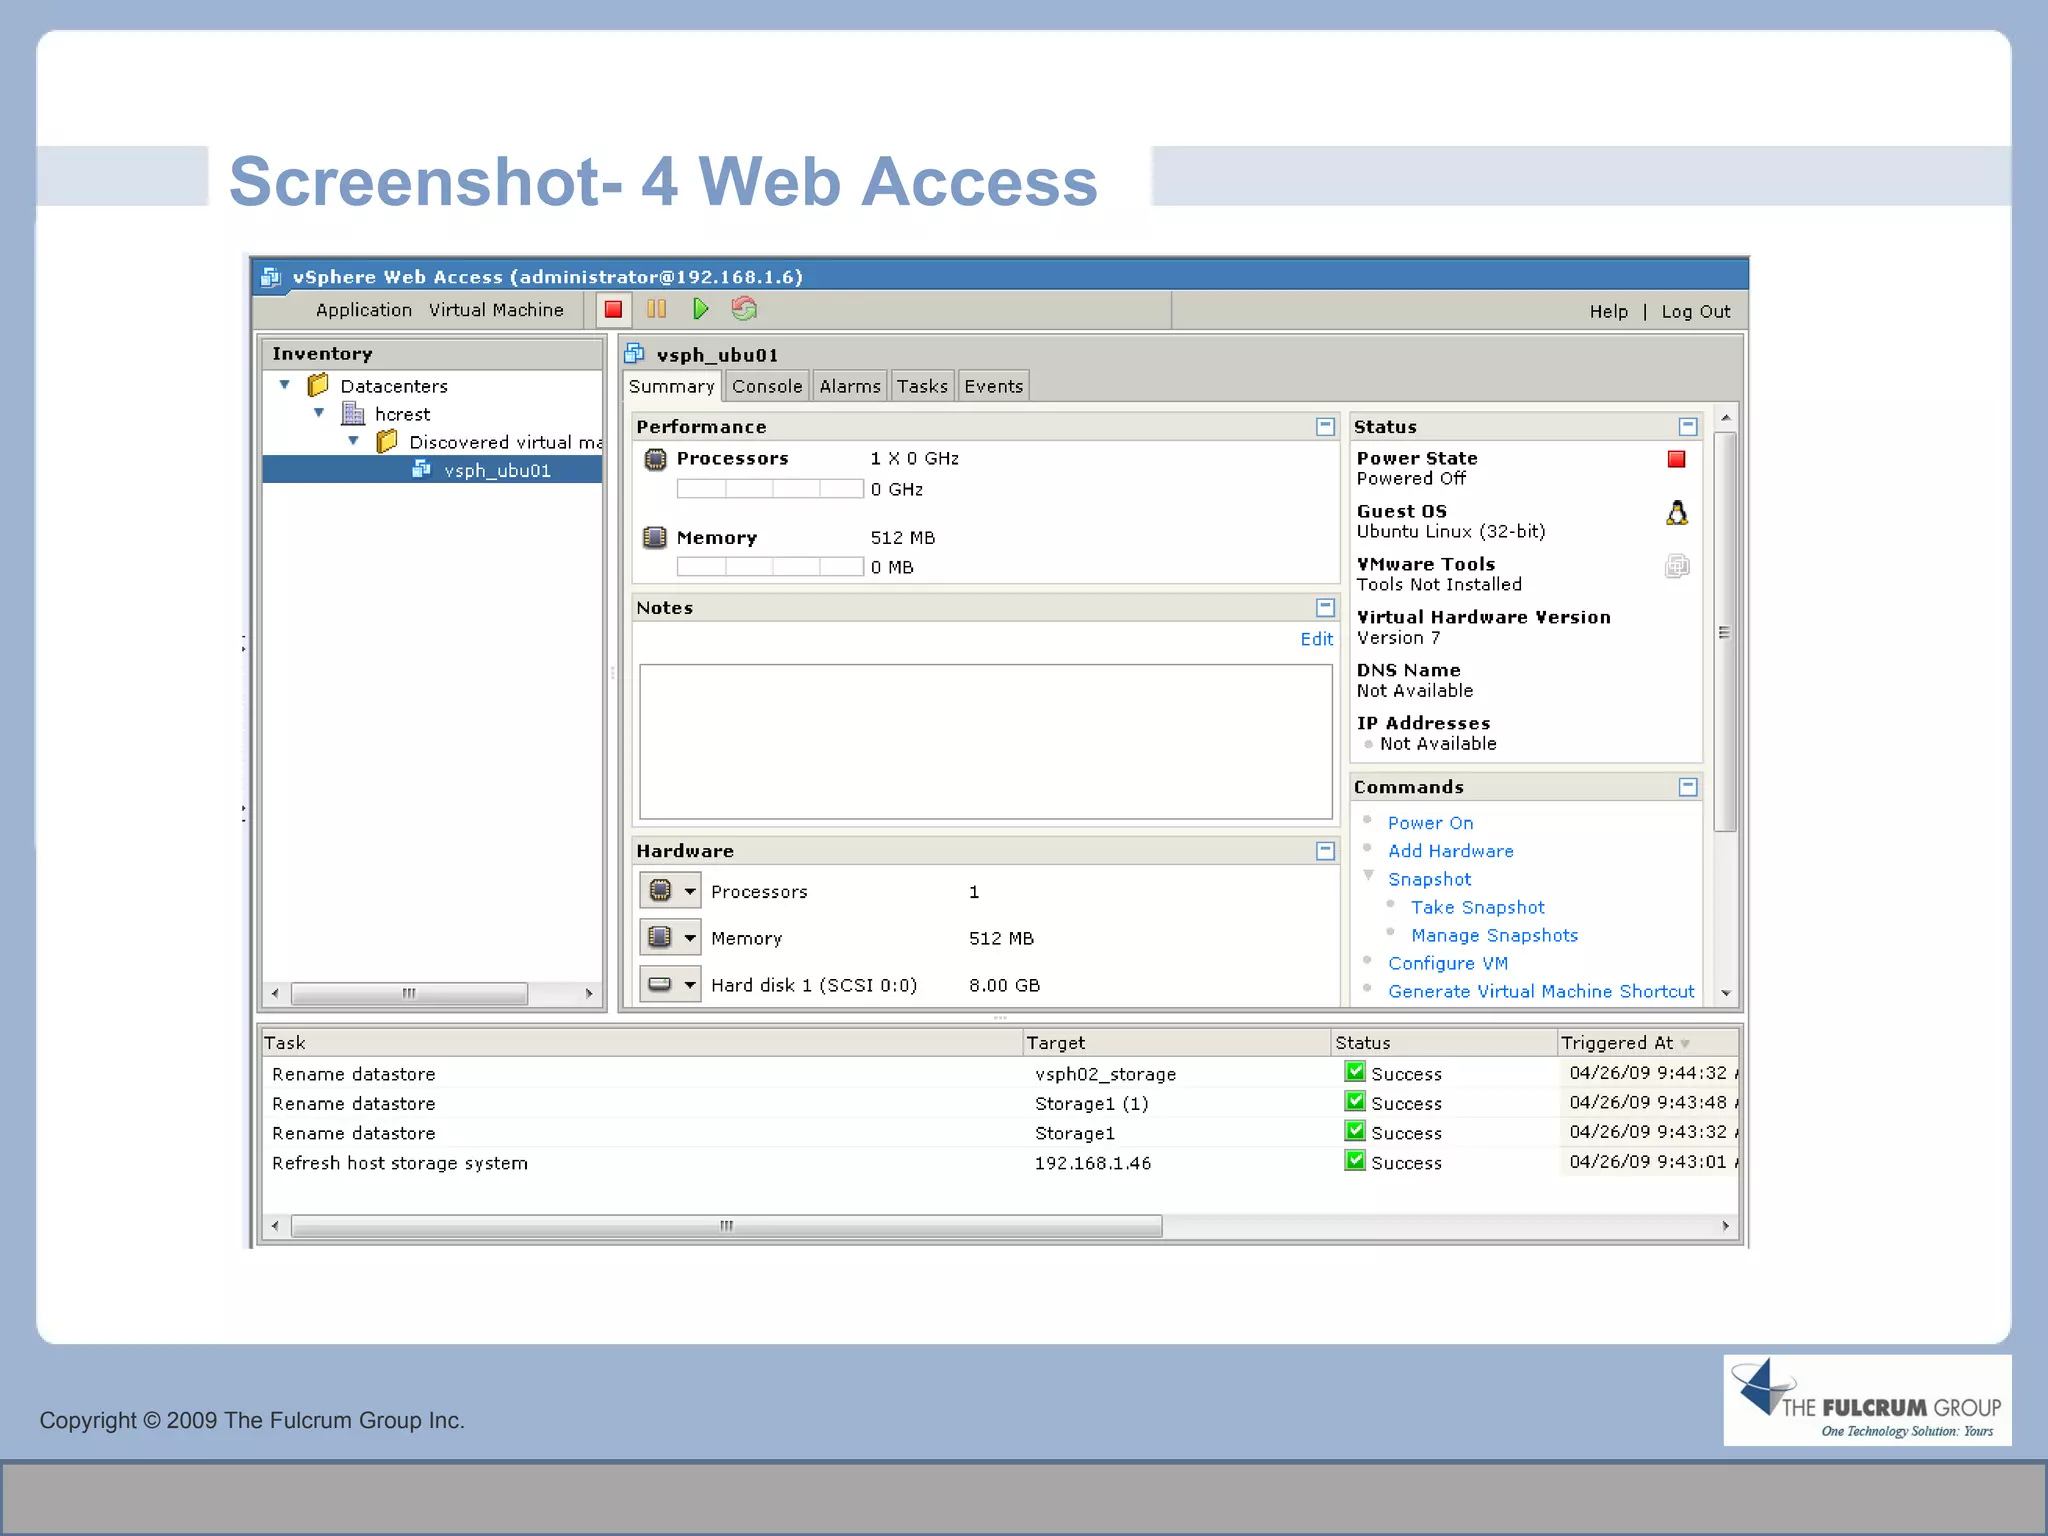Collapse the Notes panel
Viewport: 2048px width, 1536px height.
pyautogui.click(x=1325, y=608)
